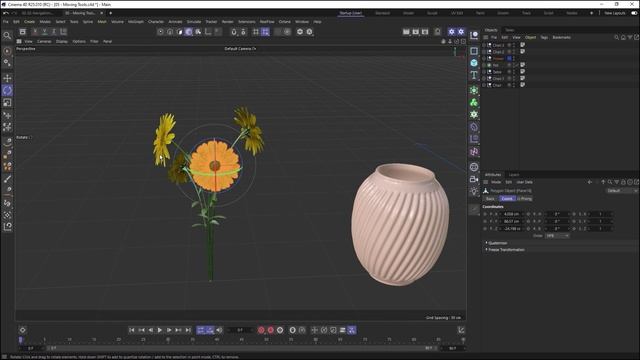Open the viewport hamburger menu
The width and height of the screenshot is (640, 360).
pyautogui.click(x=19, y=41)
